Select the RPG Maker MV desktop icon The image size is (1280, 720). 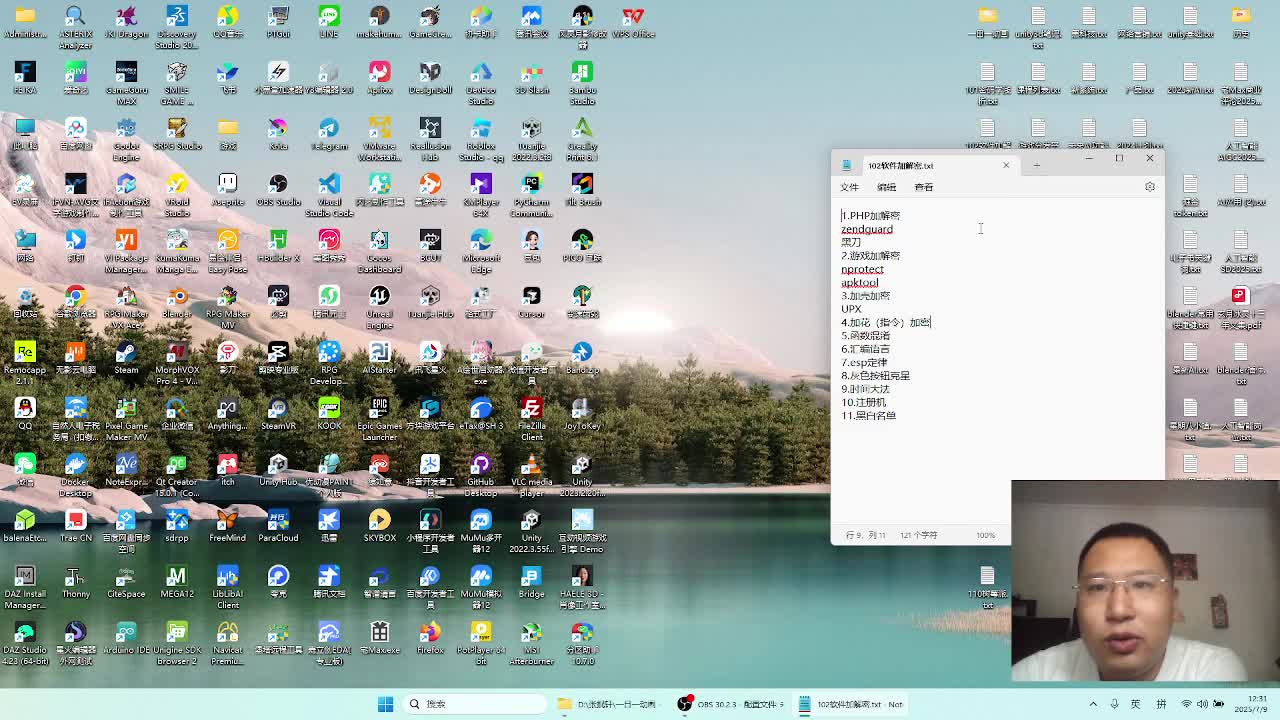[228, 307]
